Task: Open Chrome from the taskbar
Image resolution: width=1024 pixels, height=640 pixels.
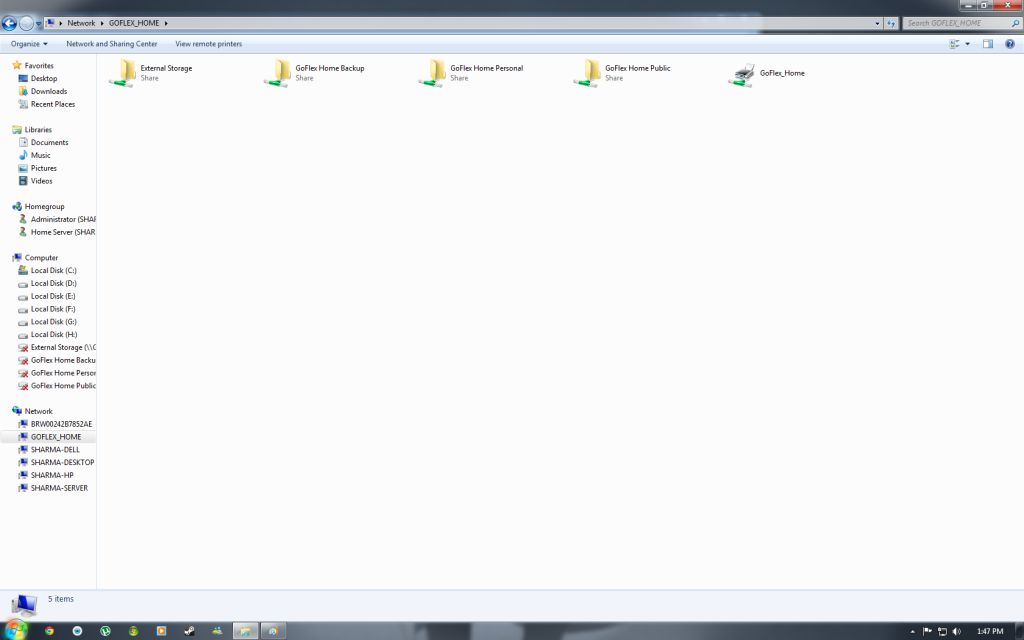Action: tap(49, 631)
